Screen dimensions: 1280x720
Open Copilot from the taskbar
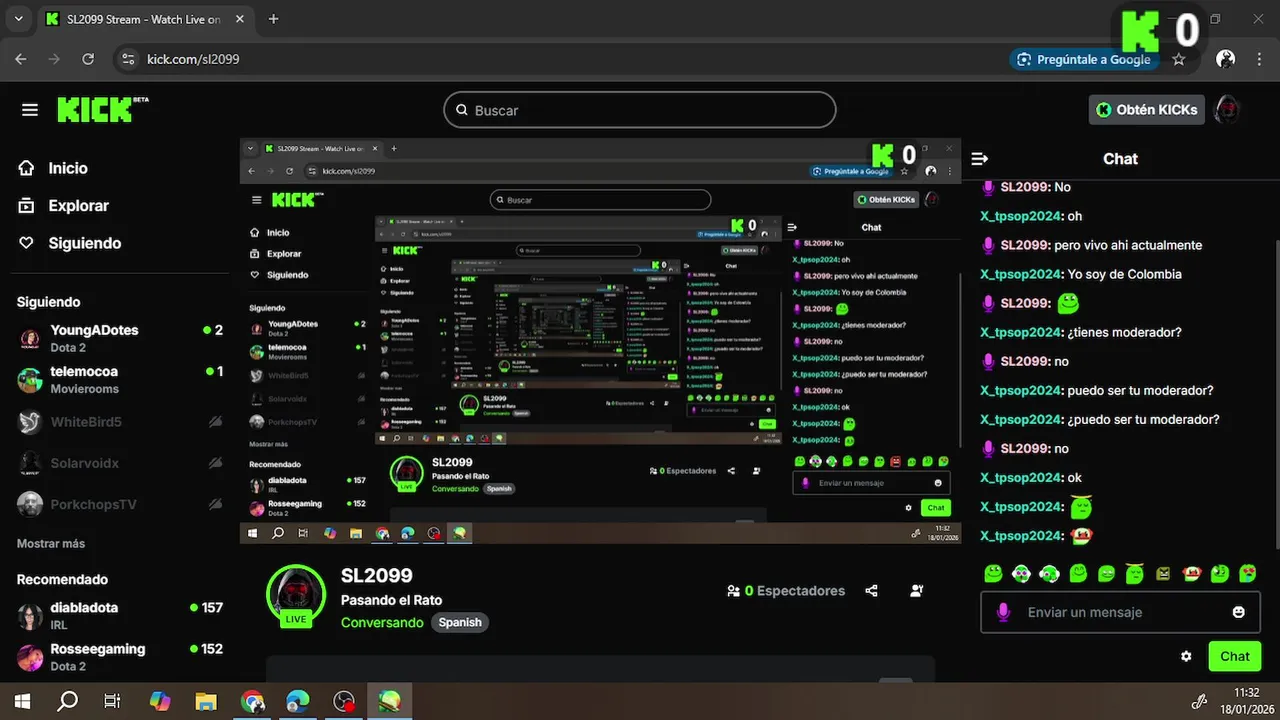coord(160,702)
